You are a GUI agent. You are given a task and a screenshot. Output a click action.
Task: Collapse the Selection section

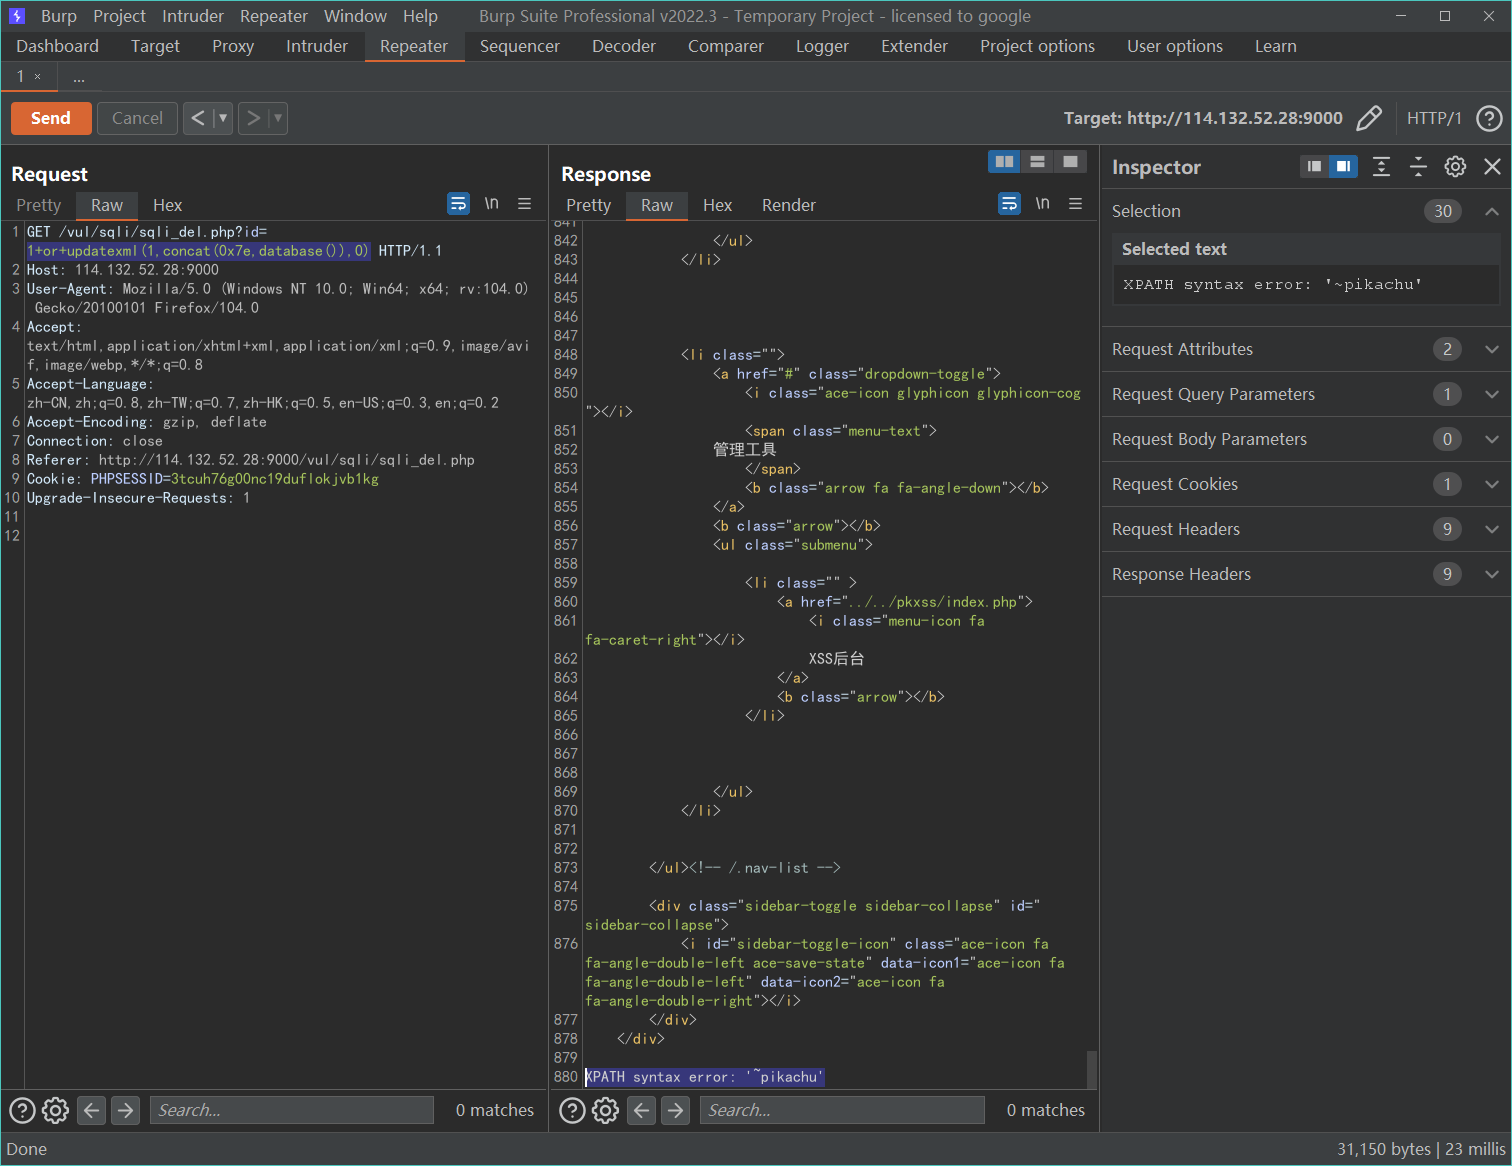pyautogui.click(x=1491, y=211)
